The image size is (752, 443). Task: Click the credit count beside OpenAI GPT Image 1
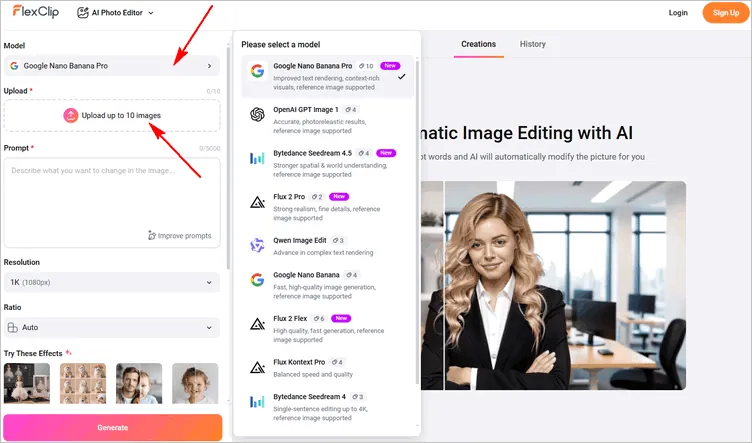click(351, 110)
